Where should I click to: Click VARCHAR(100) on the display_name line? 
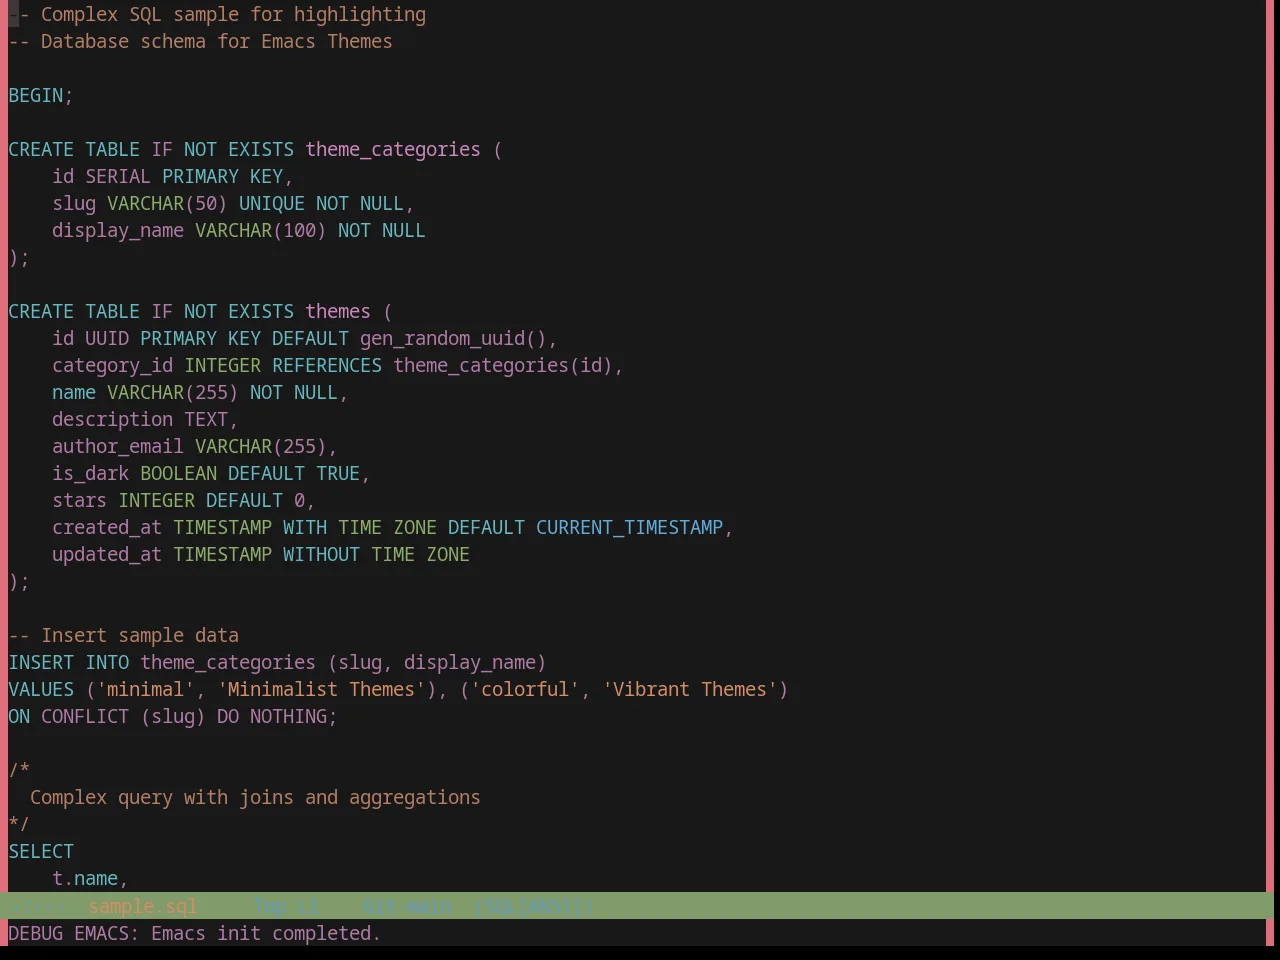click(x=261, y=230)
